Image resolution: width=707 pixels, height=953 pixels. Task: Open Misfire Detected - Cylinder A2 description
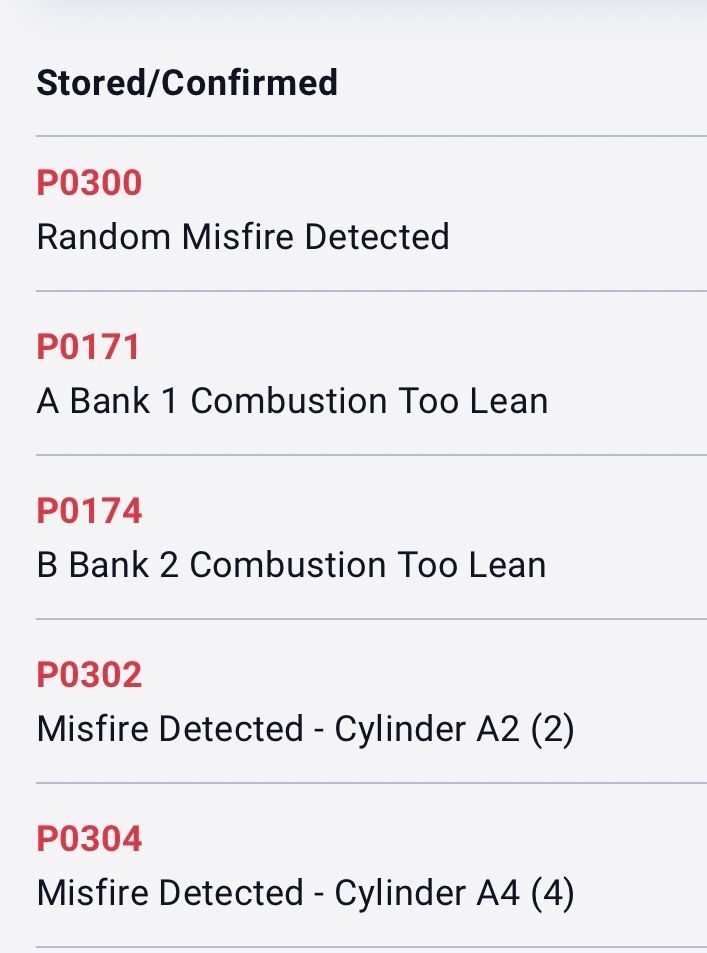(x=305, y=729)
